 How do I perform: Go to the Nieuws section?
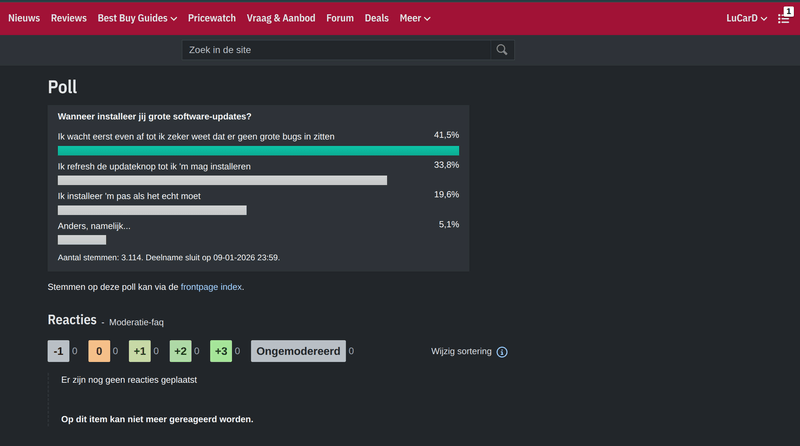pyautogui.click(x=24, y=18)
